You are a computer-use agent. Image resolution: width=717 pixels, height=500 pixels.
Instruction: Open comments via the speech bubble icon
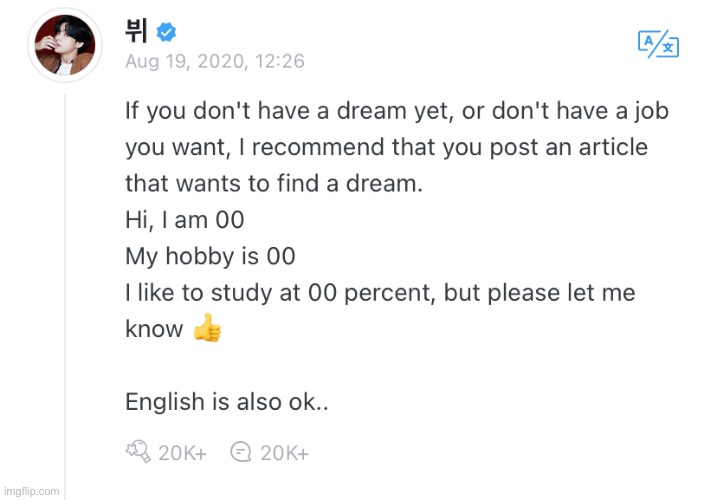[x=240, y=453]
